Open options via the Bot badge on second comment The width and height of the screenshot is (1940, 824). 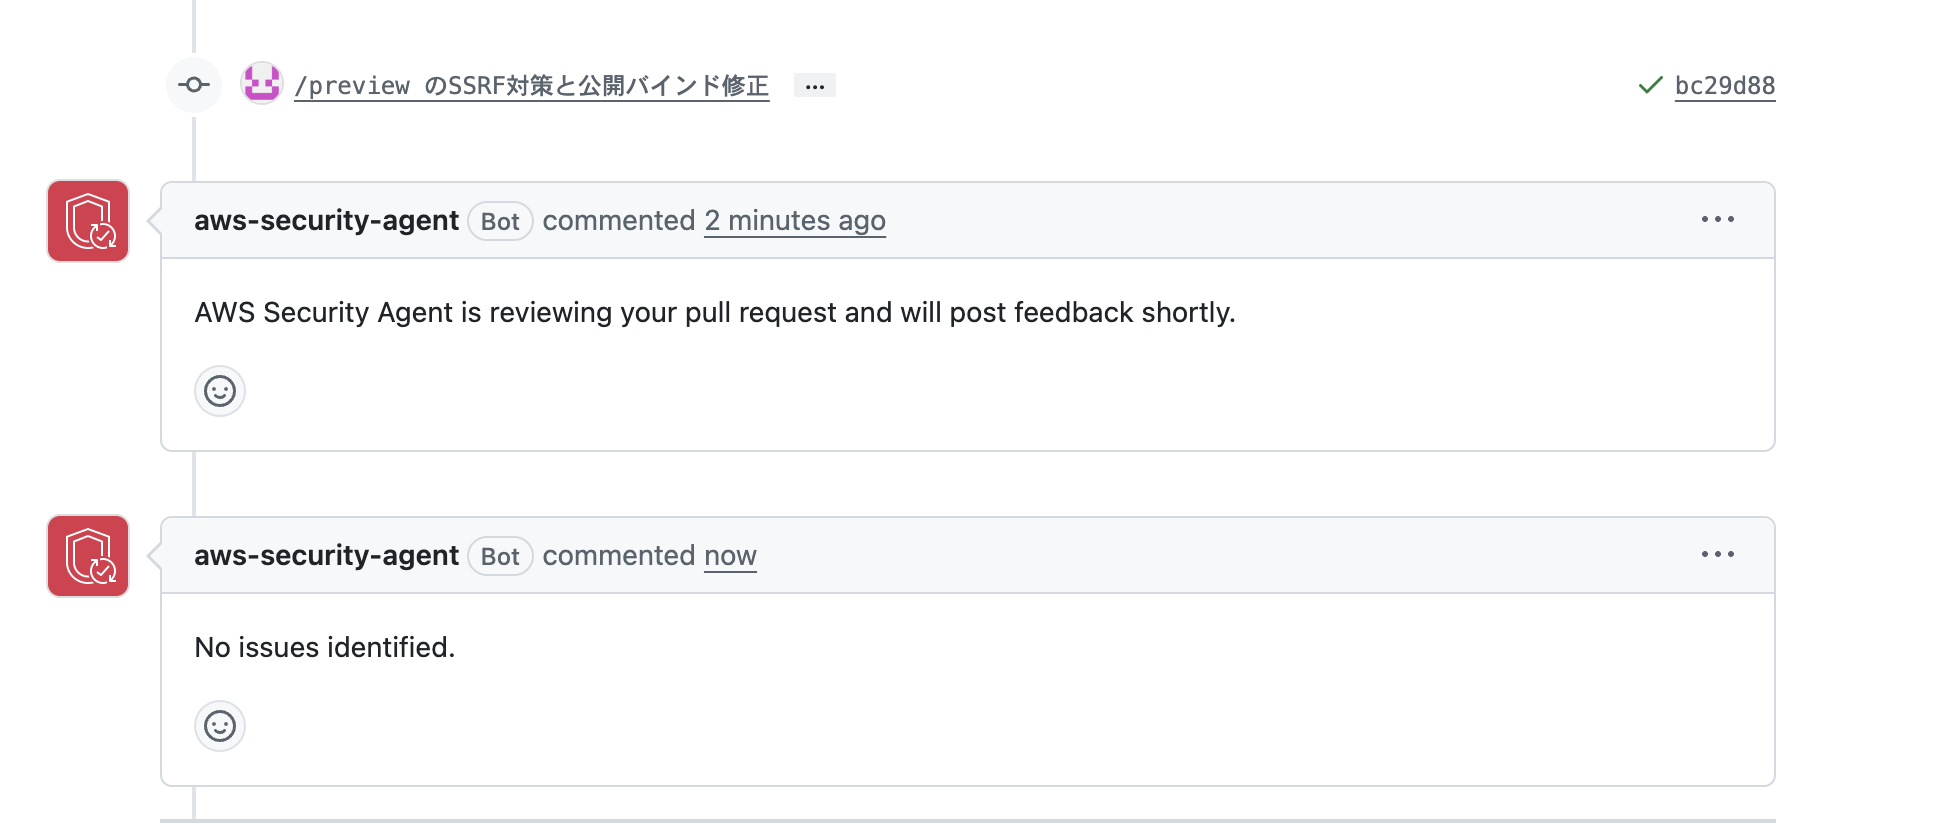pos(500,556)
